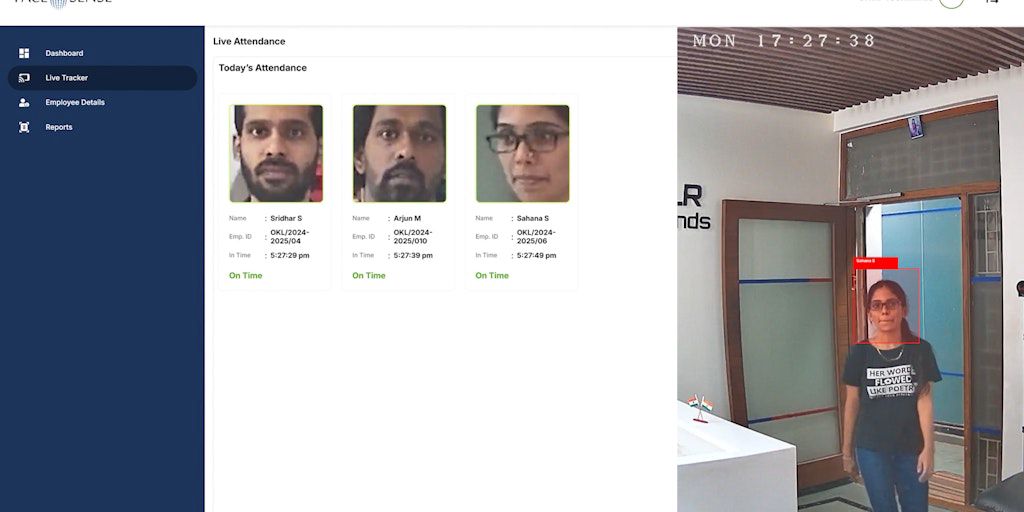Image resolution: width=1024 pixels, height=512 pixels.
Task: Click the Dashboard grid icon in sidebar
Action: 24,53
